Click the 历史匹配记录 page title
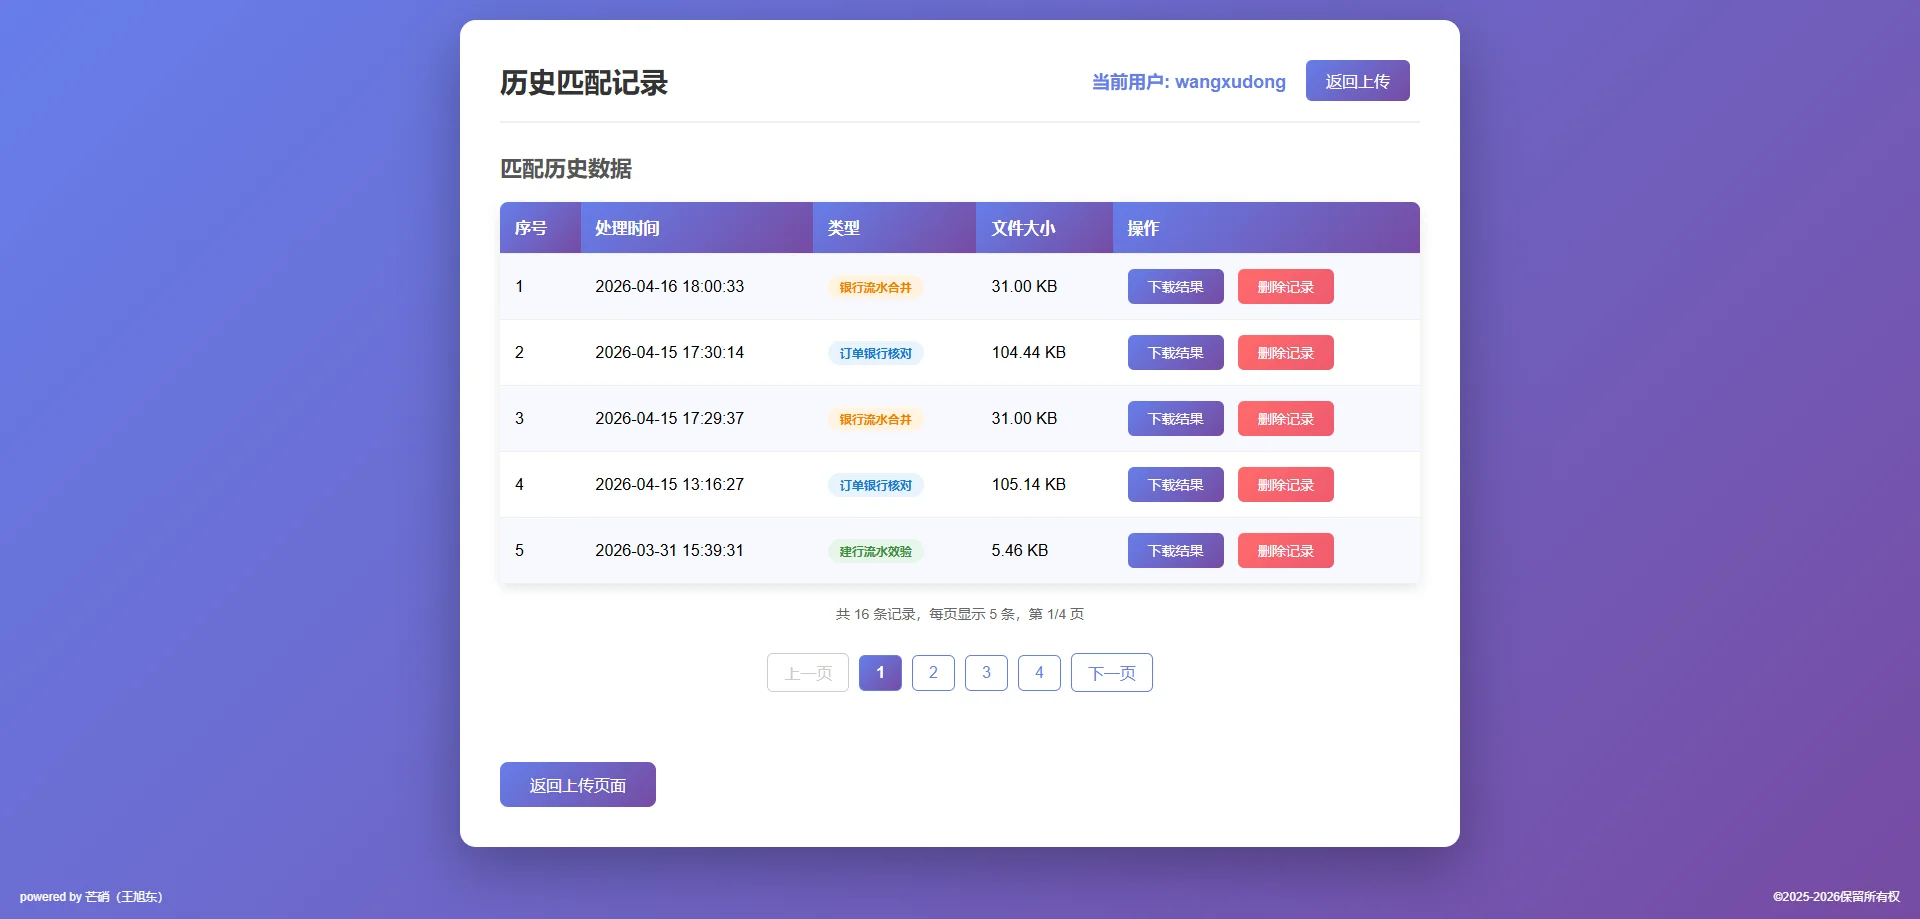Image resolution: width=1920 pixels, height=919 pixels. coord(584,83)
